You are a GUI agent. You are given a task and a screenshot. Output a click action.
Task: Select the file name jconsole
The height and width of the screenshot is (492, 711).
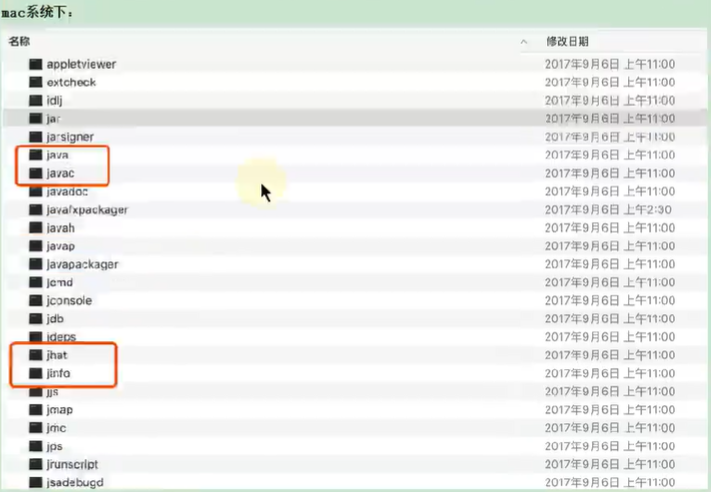point(69,300)
